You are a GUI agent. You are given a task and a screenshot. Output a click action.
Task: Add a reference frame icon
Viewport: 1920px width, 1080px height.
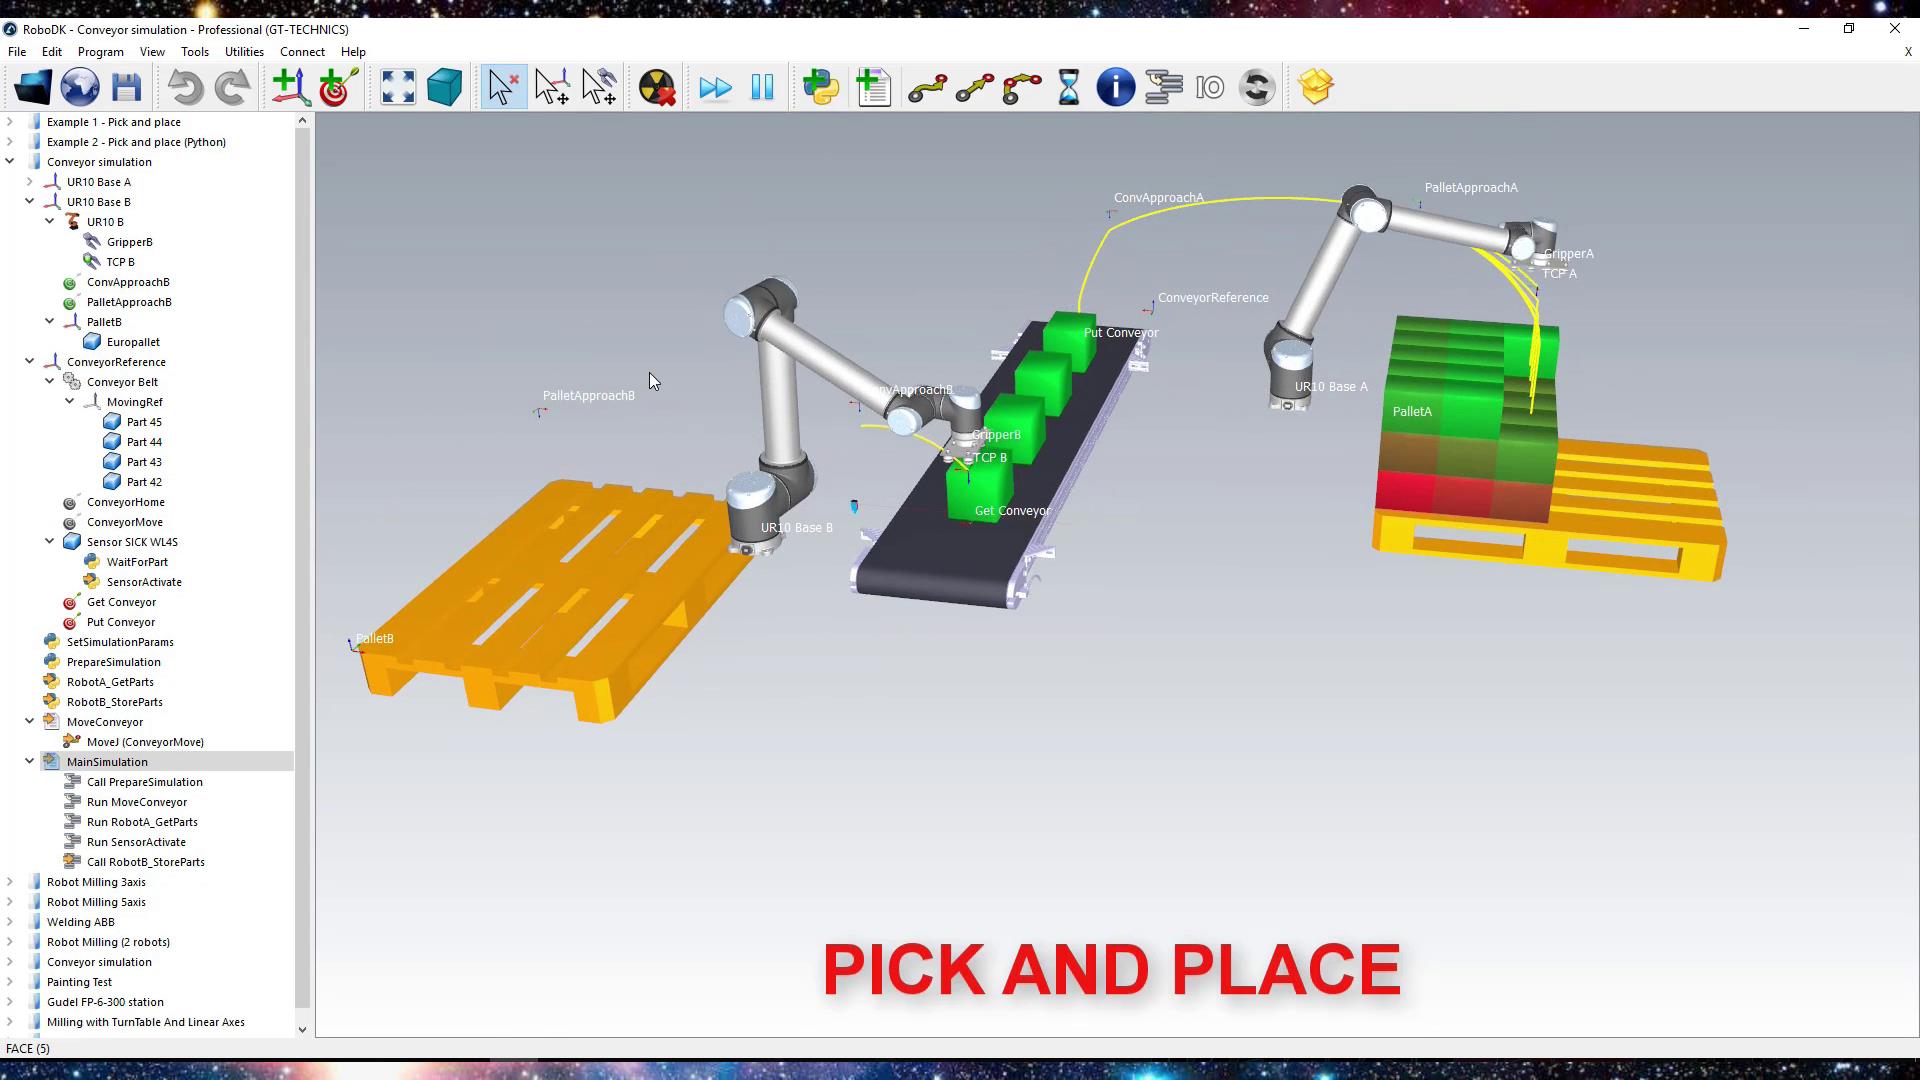coord(290,88)
